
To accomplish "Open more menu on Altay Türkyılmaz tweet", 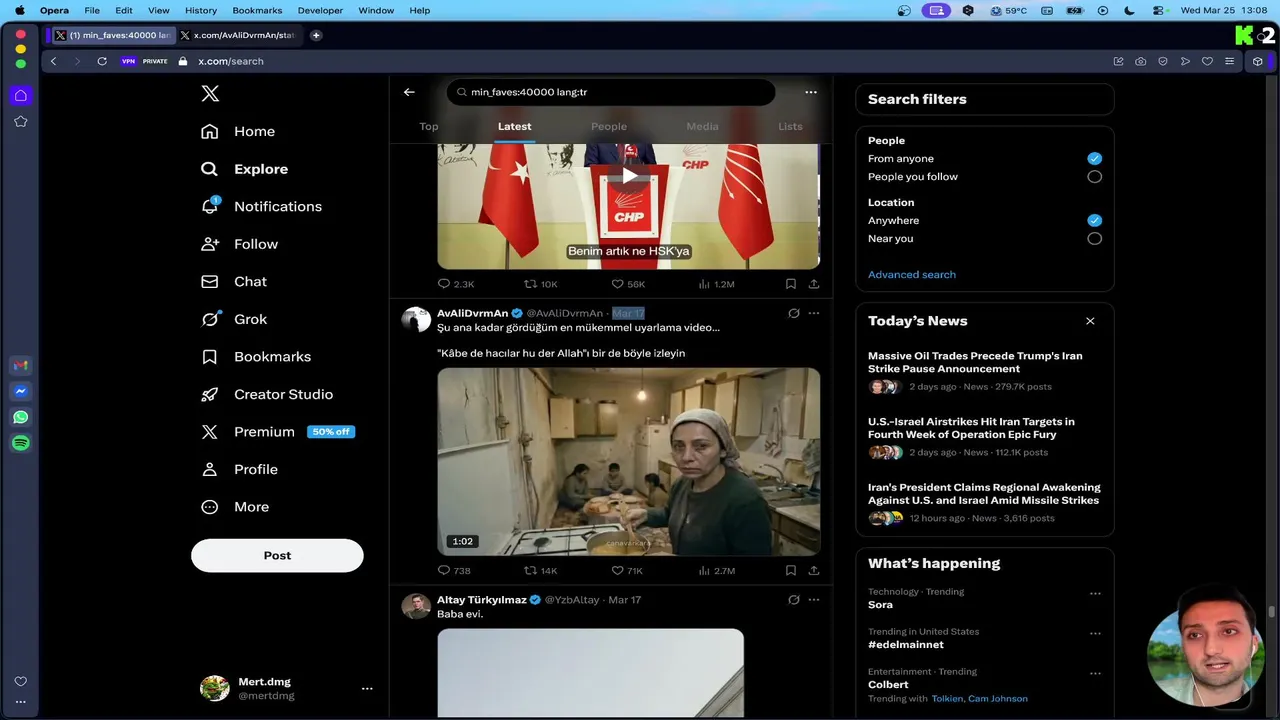I will (814, 600).
